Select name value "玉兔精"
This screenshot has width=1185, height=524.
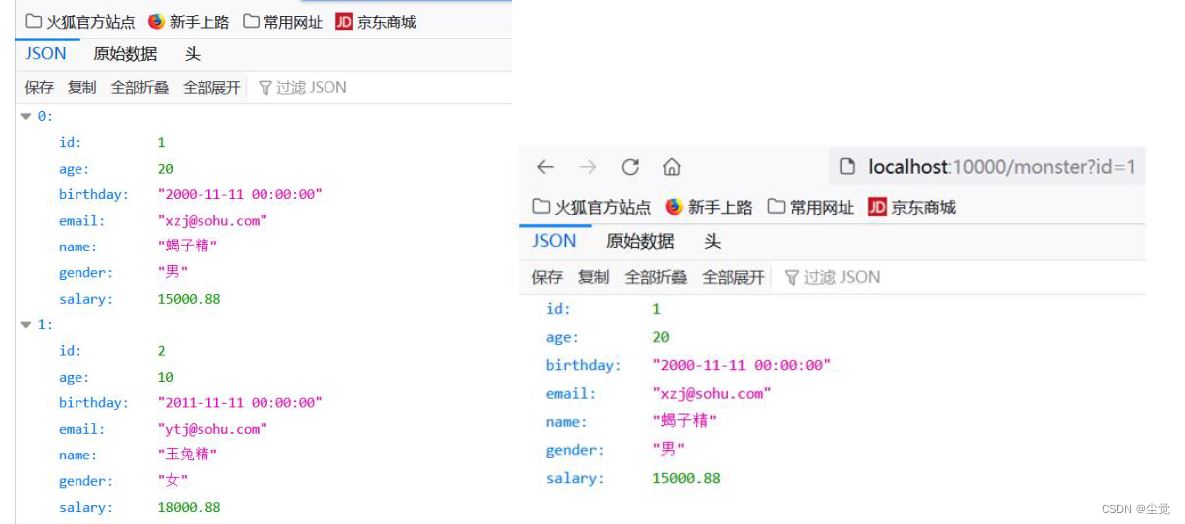point(187,454)
